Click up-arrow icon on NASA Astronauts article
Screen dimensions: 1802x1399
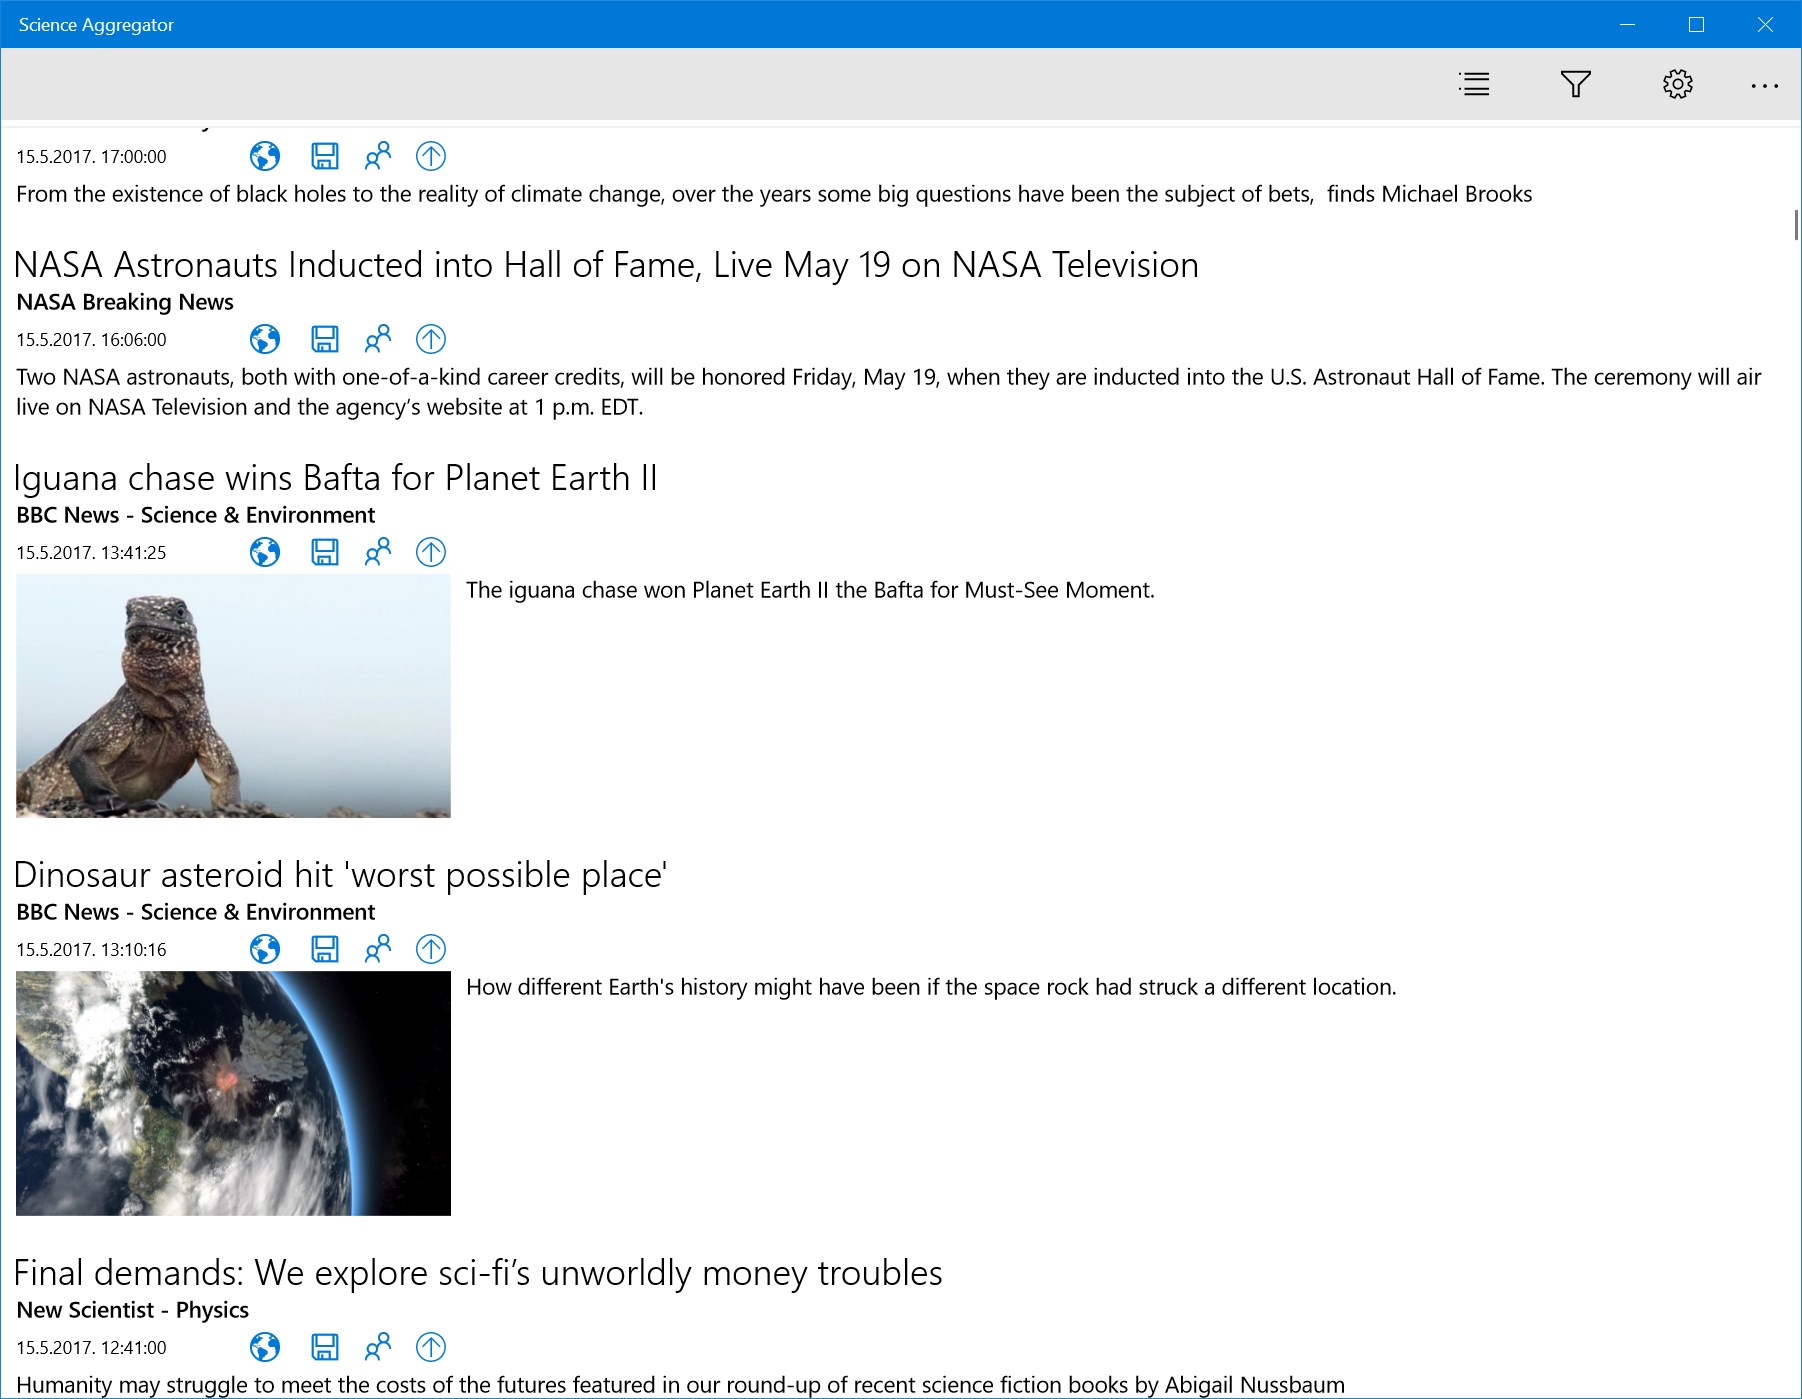point(431,339)
